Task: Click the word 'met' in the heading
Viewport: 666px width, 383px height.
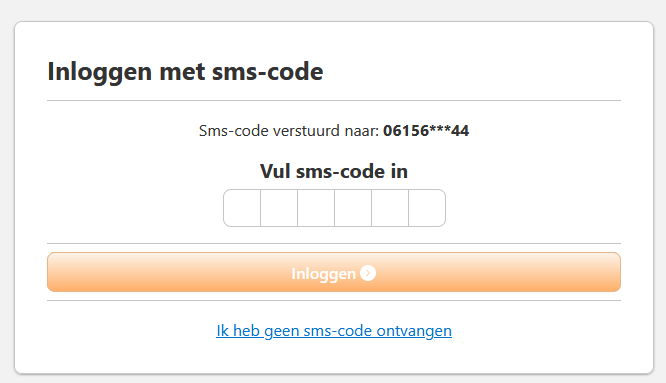Action: coord(183,72)
